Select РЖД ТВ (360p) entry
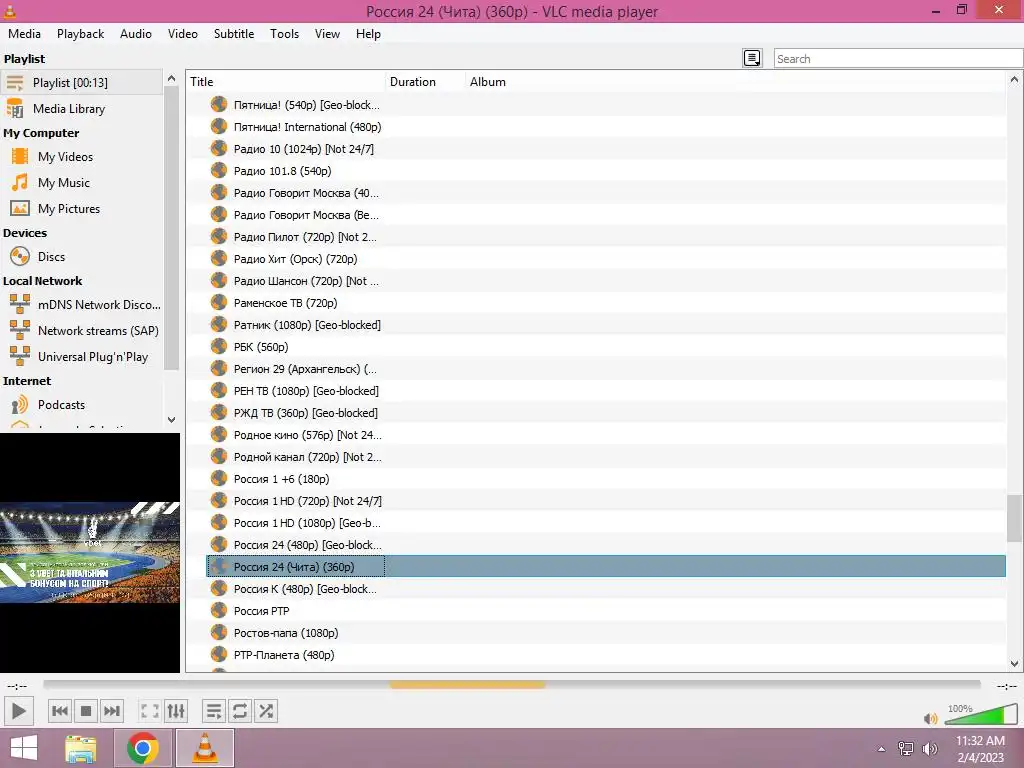Screen dimensions: 1024x768 click(x=305, y=413)
